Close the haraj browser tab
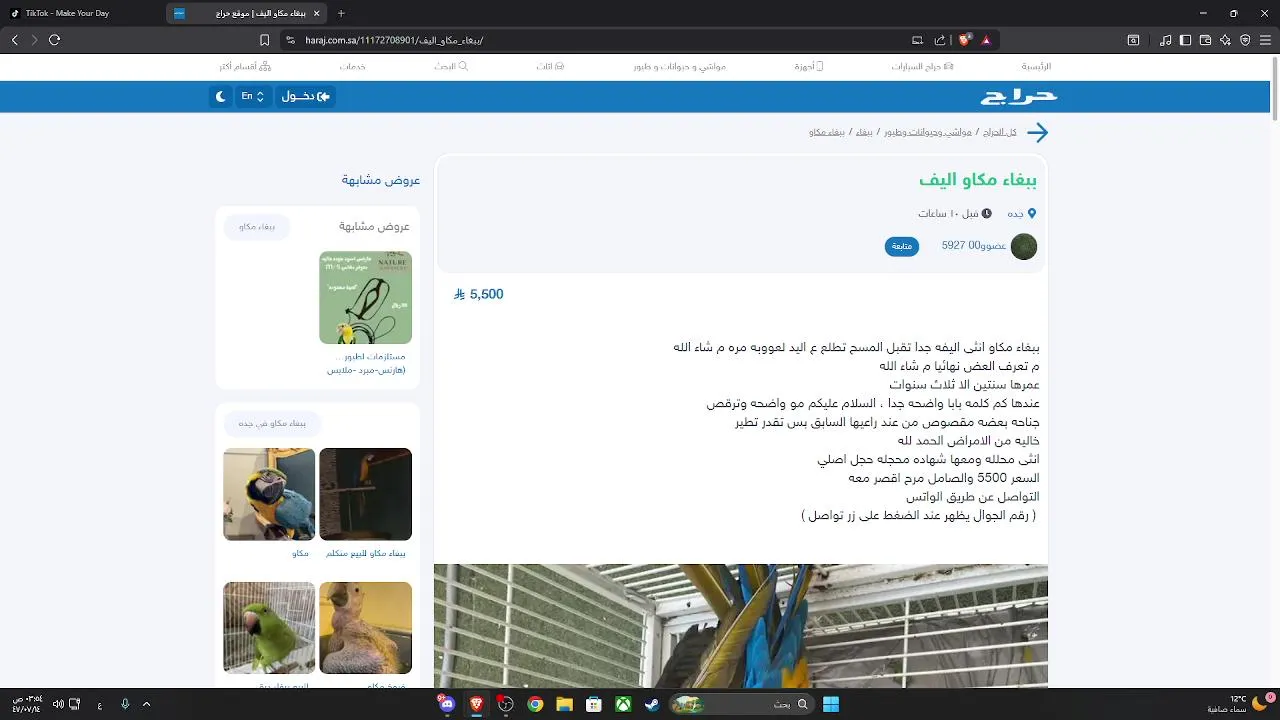 317,13
